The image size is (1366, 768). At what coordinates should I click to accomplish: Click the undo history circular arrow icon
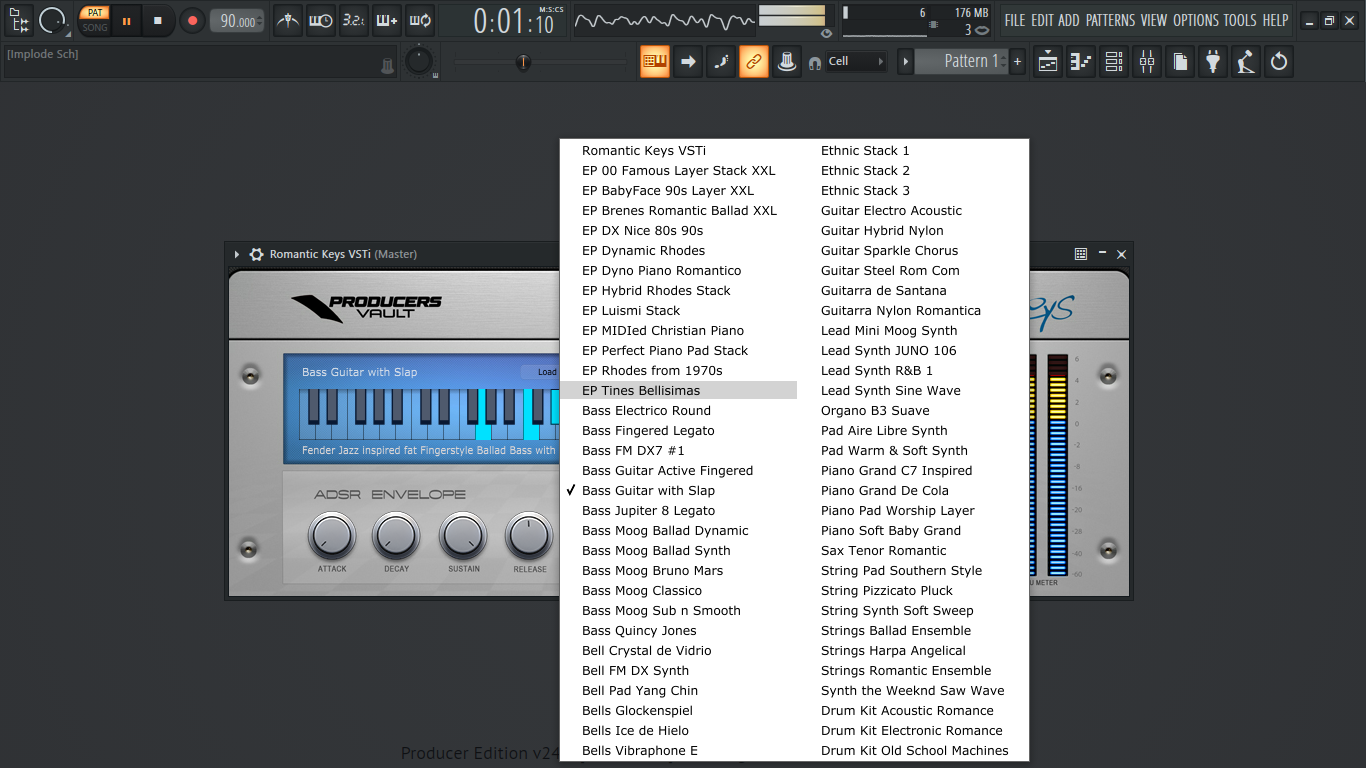(x=1279, y=61)
